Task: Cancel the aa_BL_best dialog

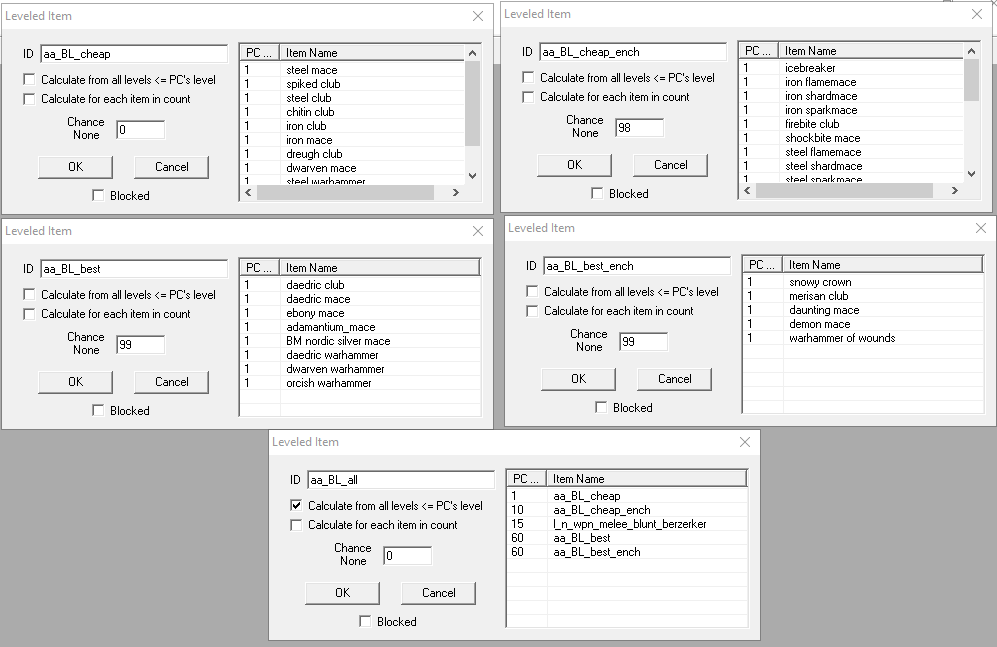Action: [172, 381]
